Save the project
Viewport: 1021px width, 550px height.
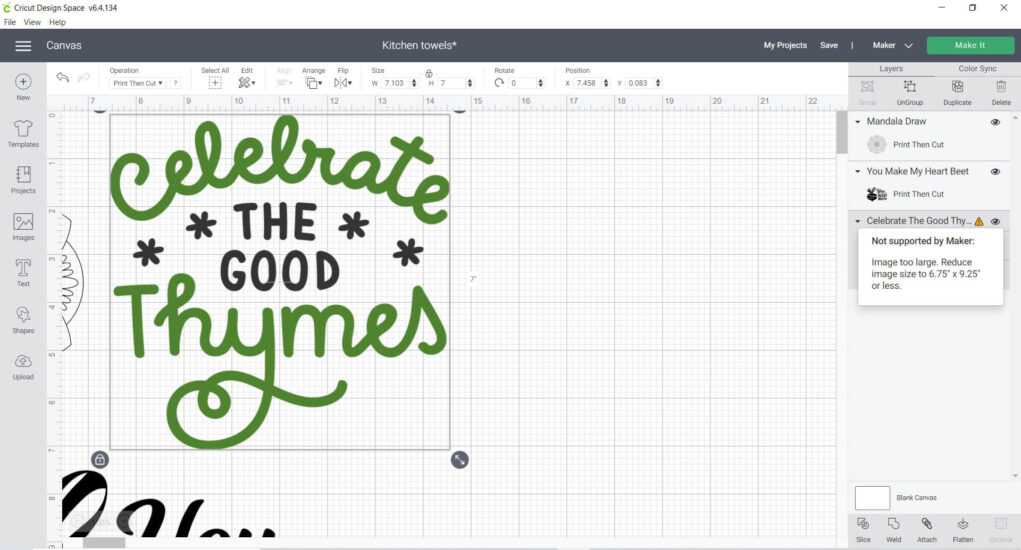click(829, 46)
